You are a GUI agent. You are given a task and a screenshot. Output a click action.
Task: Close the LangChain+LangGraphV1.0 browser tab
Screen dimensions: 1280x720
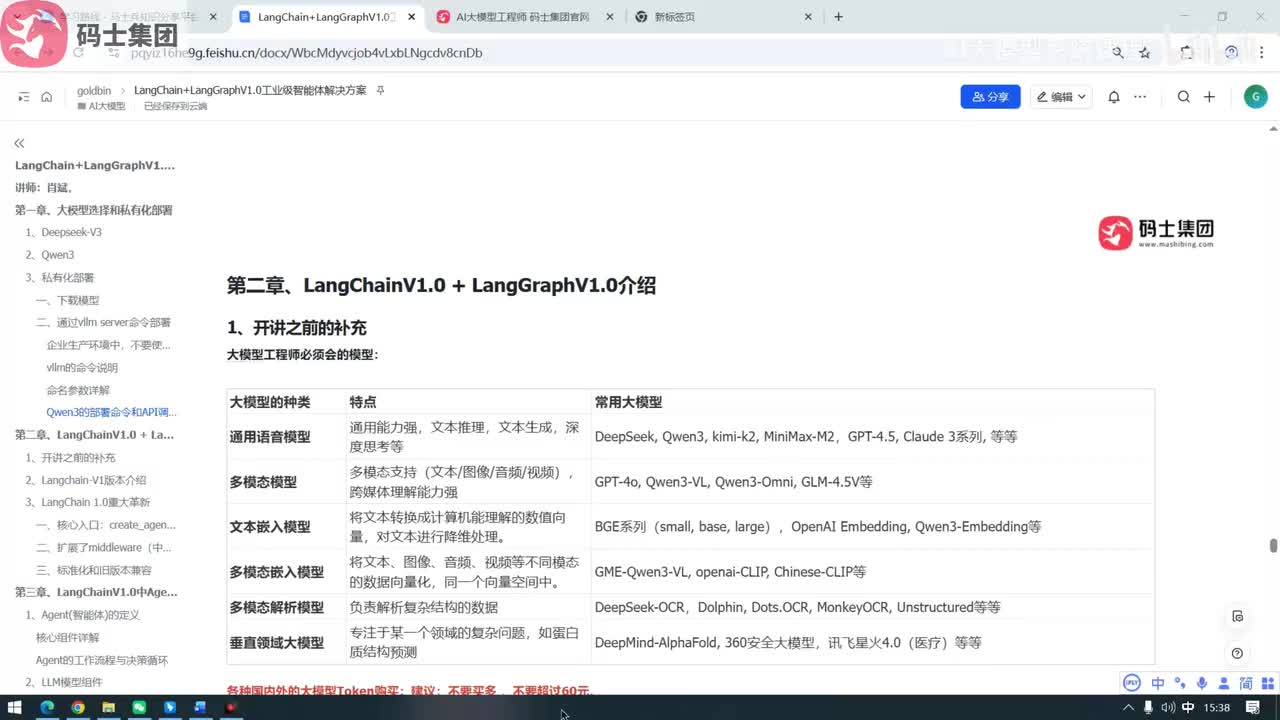click(411, 17)
